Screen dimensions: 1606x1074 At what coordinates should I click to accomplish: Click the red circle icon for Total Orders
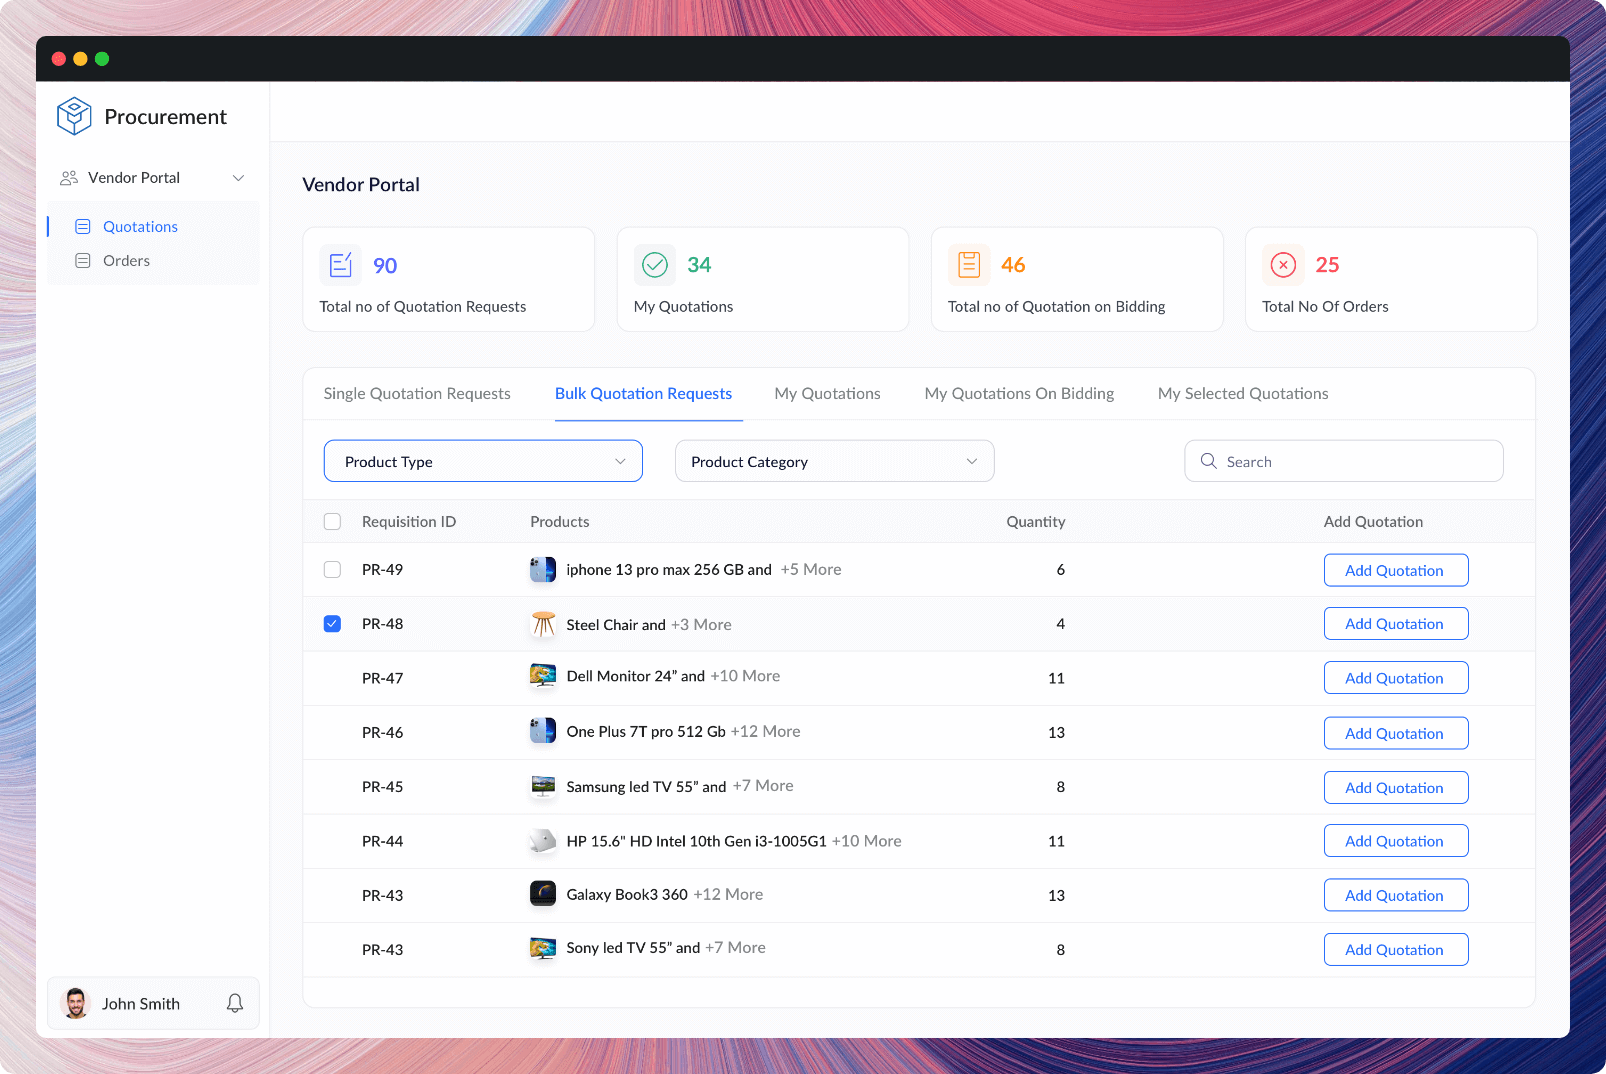click(x=1283, y=264)
